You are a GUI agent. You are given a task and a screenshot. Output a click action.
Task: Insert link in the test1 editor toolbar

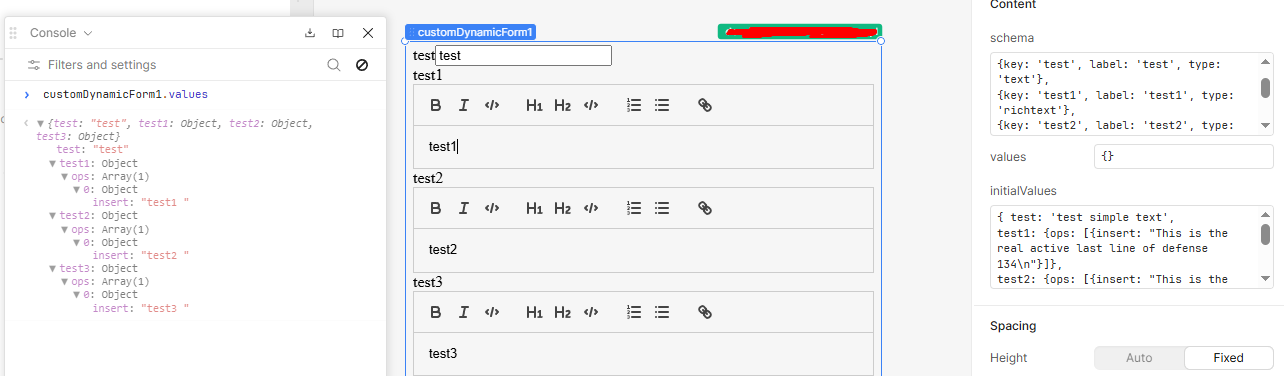tap(704, 105)
